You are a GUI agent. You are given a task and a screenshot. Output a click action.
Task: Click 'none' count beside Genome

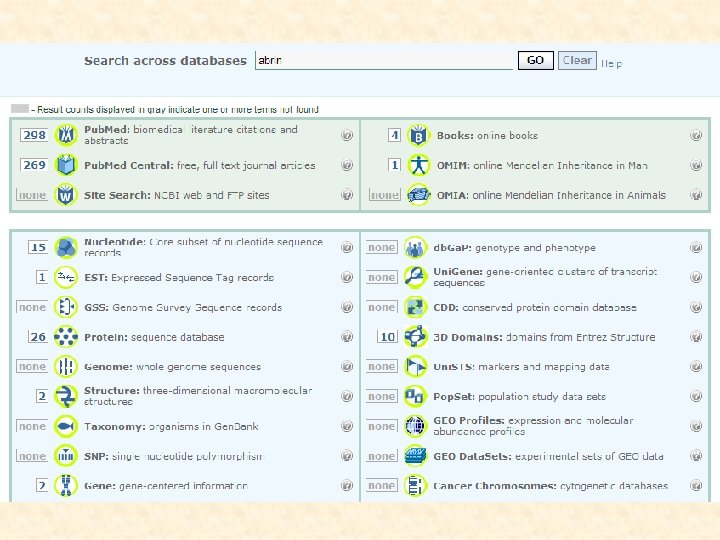click(32, 366)
